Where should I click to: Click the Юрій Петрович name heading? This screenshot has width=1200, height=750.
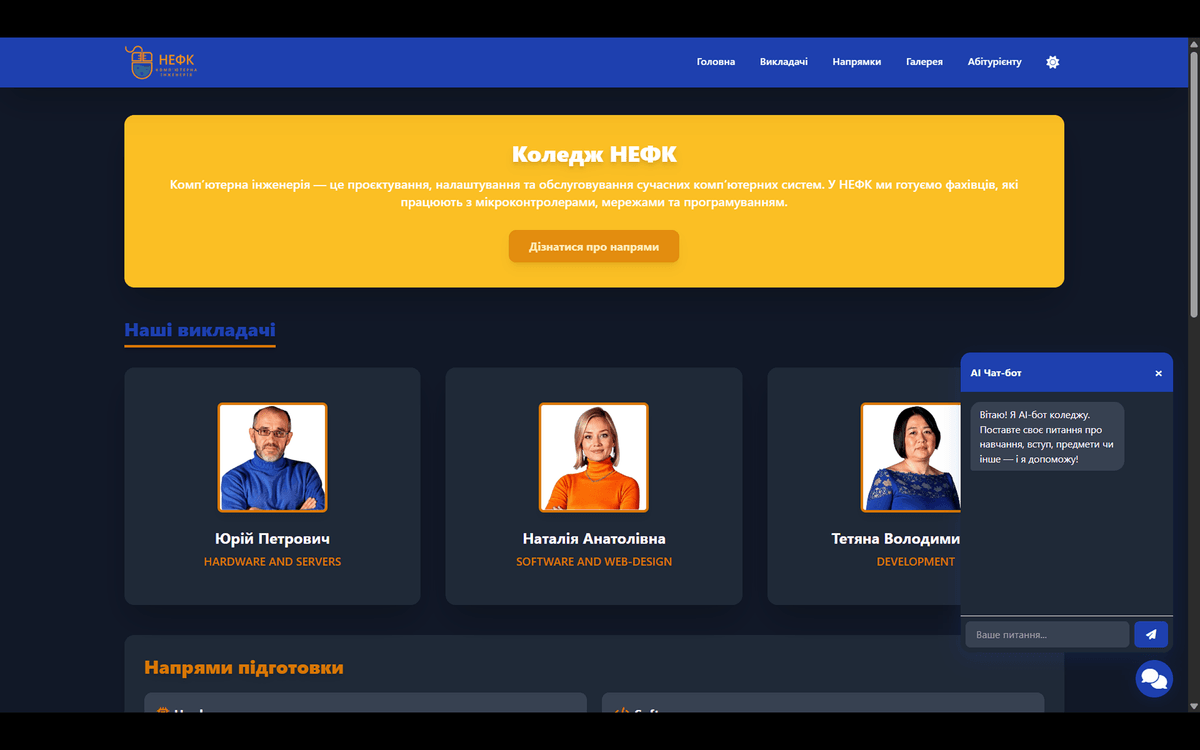pyautogui.click(x=272, y=539)
